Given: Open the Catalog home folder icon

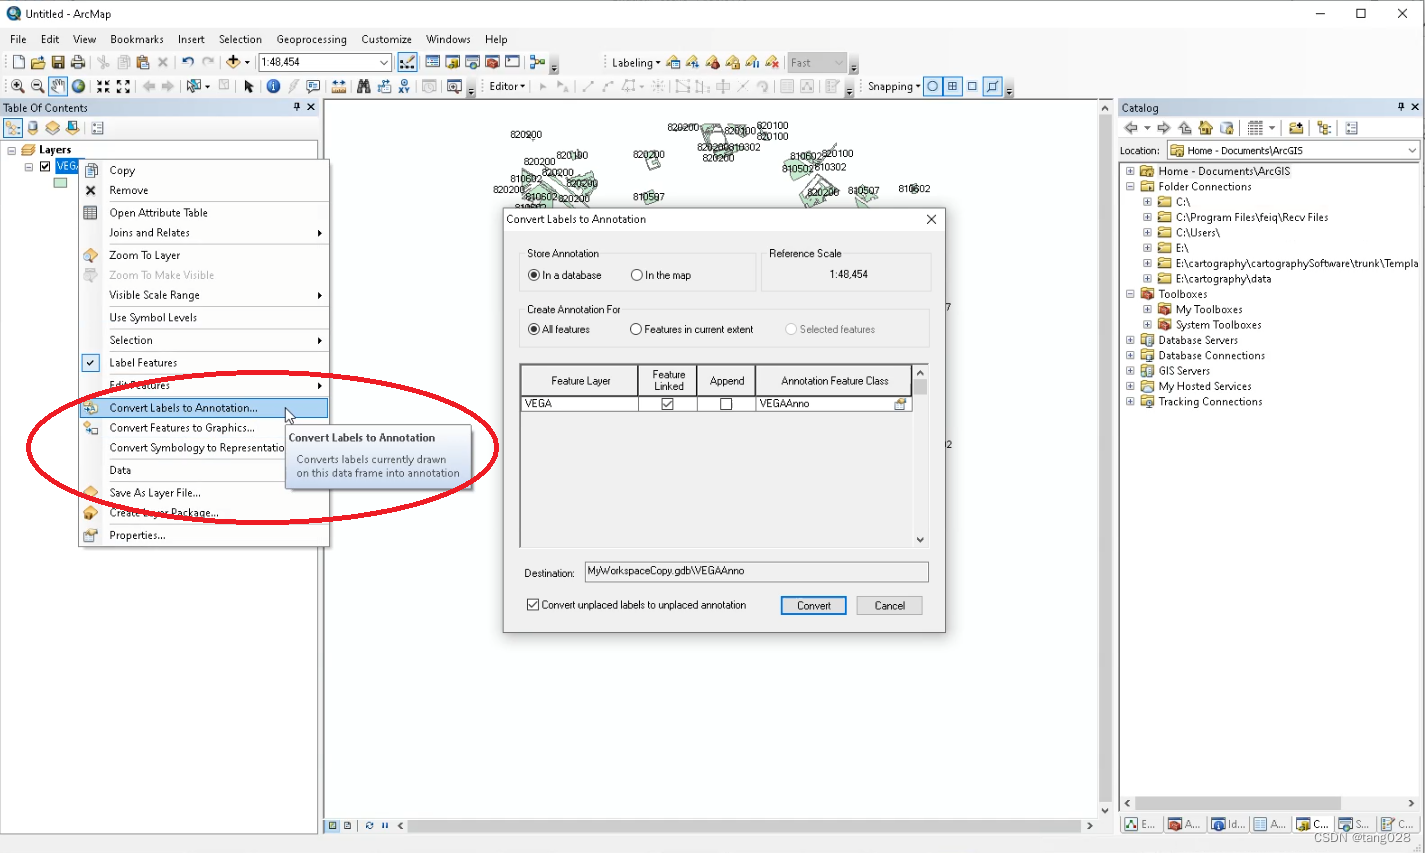Looking at the screenshot, I should tap(1206, 128).
